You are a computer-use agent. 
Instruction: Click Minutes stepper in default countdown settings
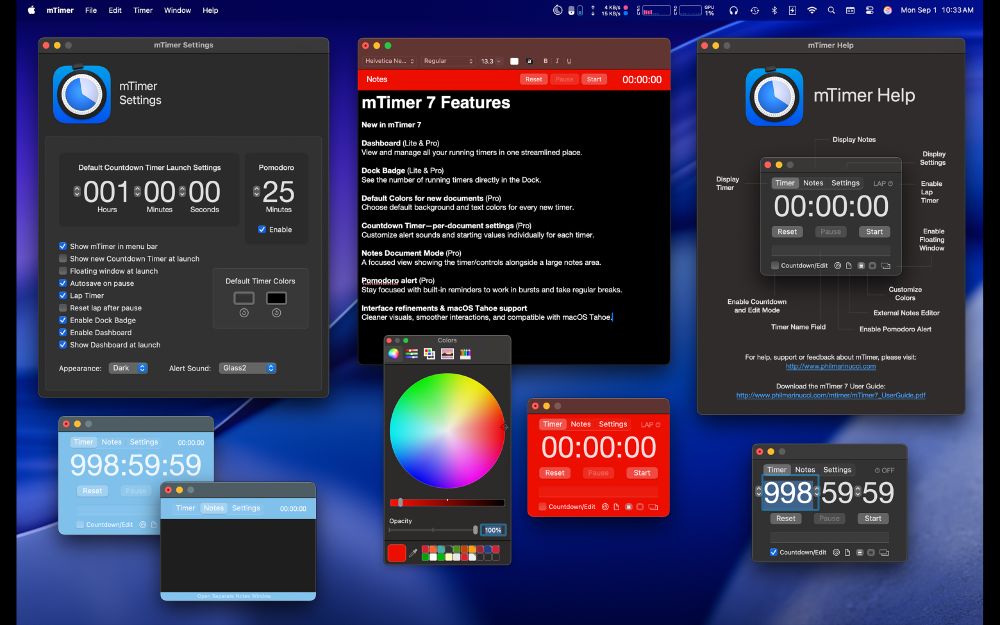pos(137,191)
